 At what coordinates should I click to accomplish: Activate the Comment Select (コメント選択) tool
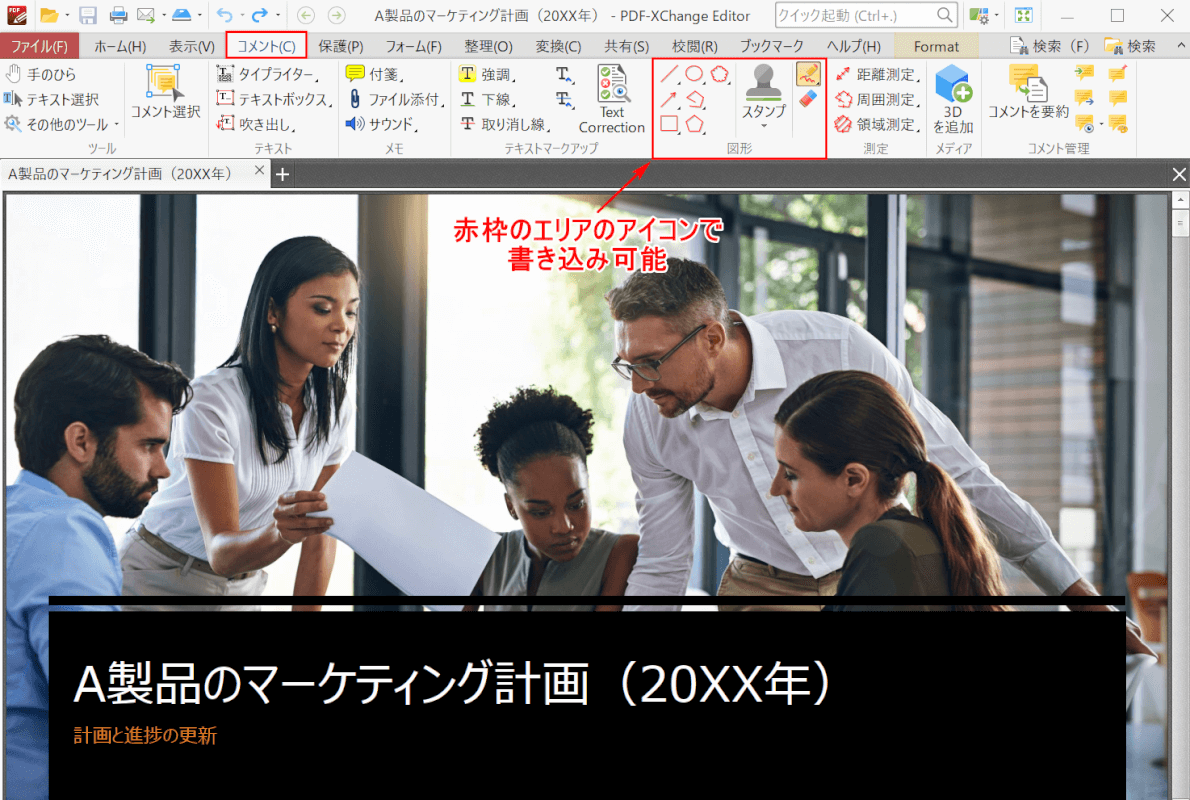pos(165,91)
